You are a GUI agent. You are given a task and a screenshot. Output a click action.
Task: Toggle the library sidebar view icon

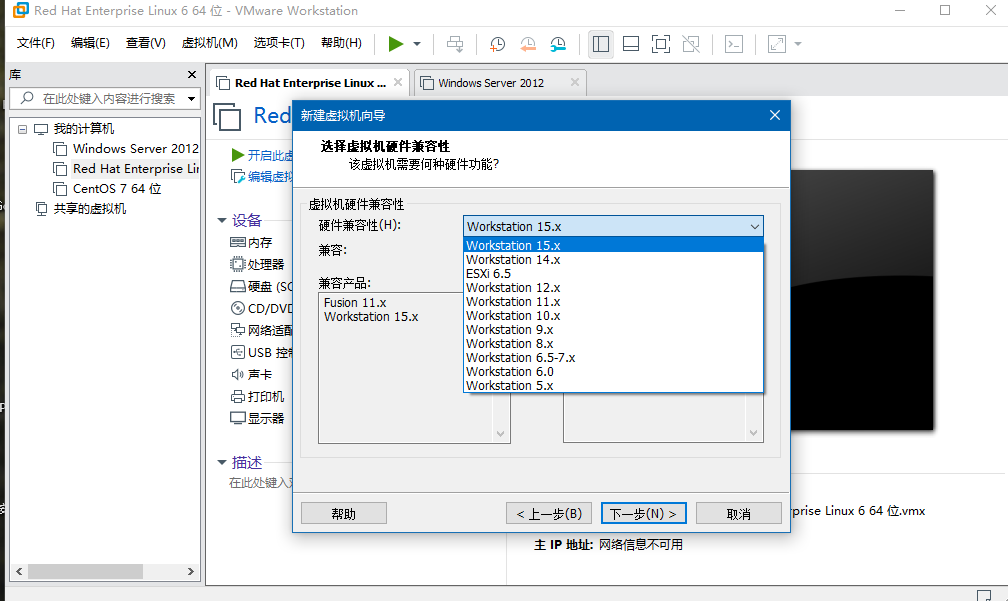(600, 44)
